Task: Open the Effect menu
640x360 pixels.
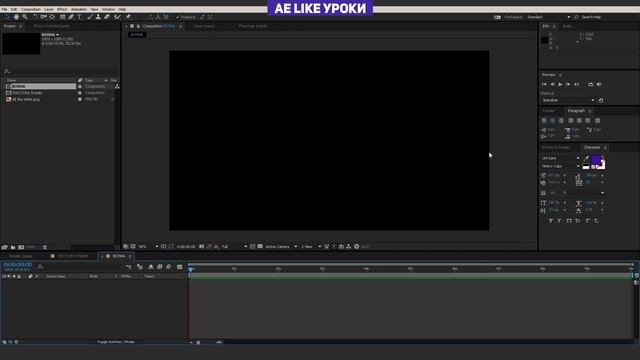Action: tap(62, 9)
